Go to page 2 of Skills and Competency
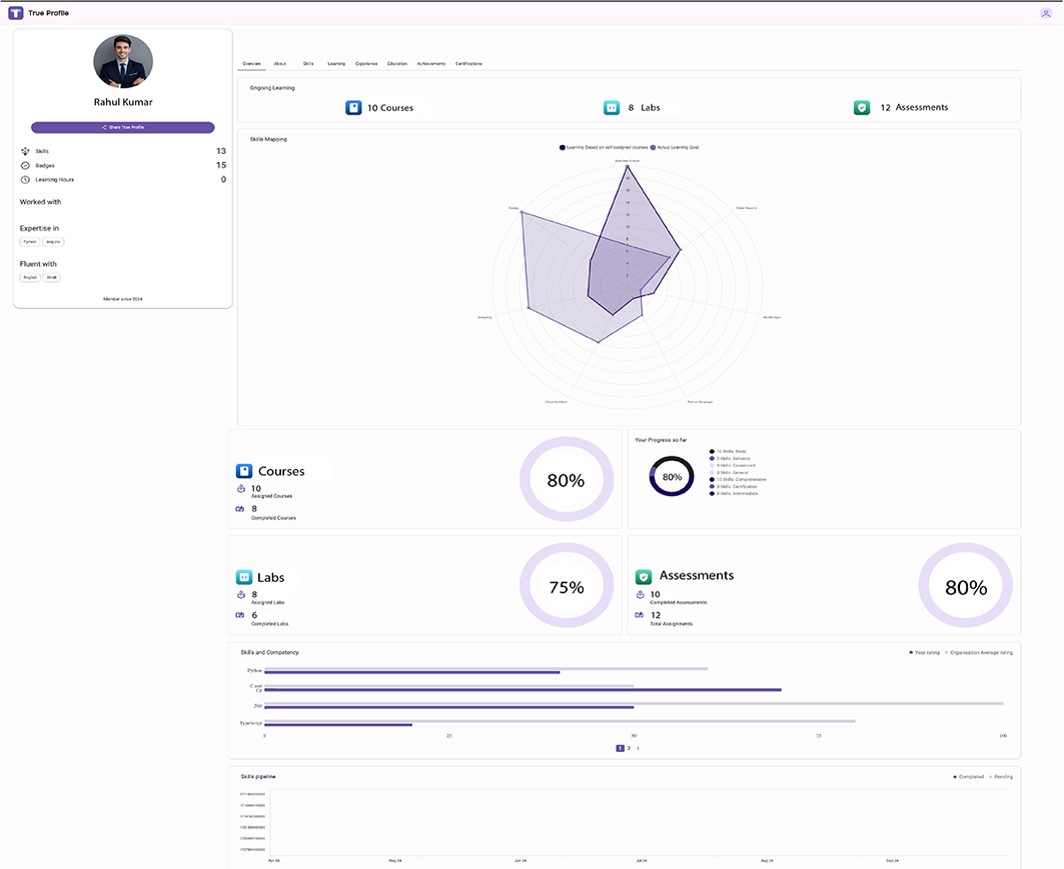1064x869 pixels. coord(629,748)
